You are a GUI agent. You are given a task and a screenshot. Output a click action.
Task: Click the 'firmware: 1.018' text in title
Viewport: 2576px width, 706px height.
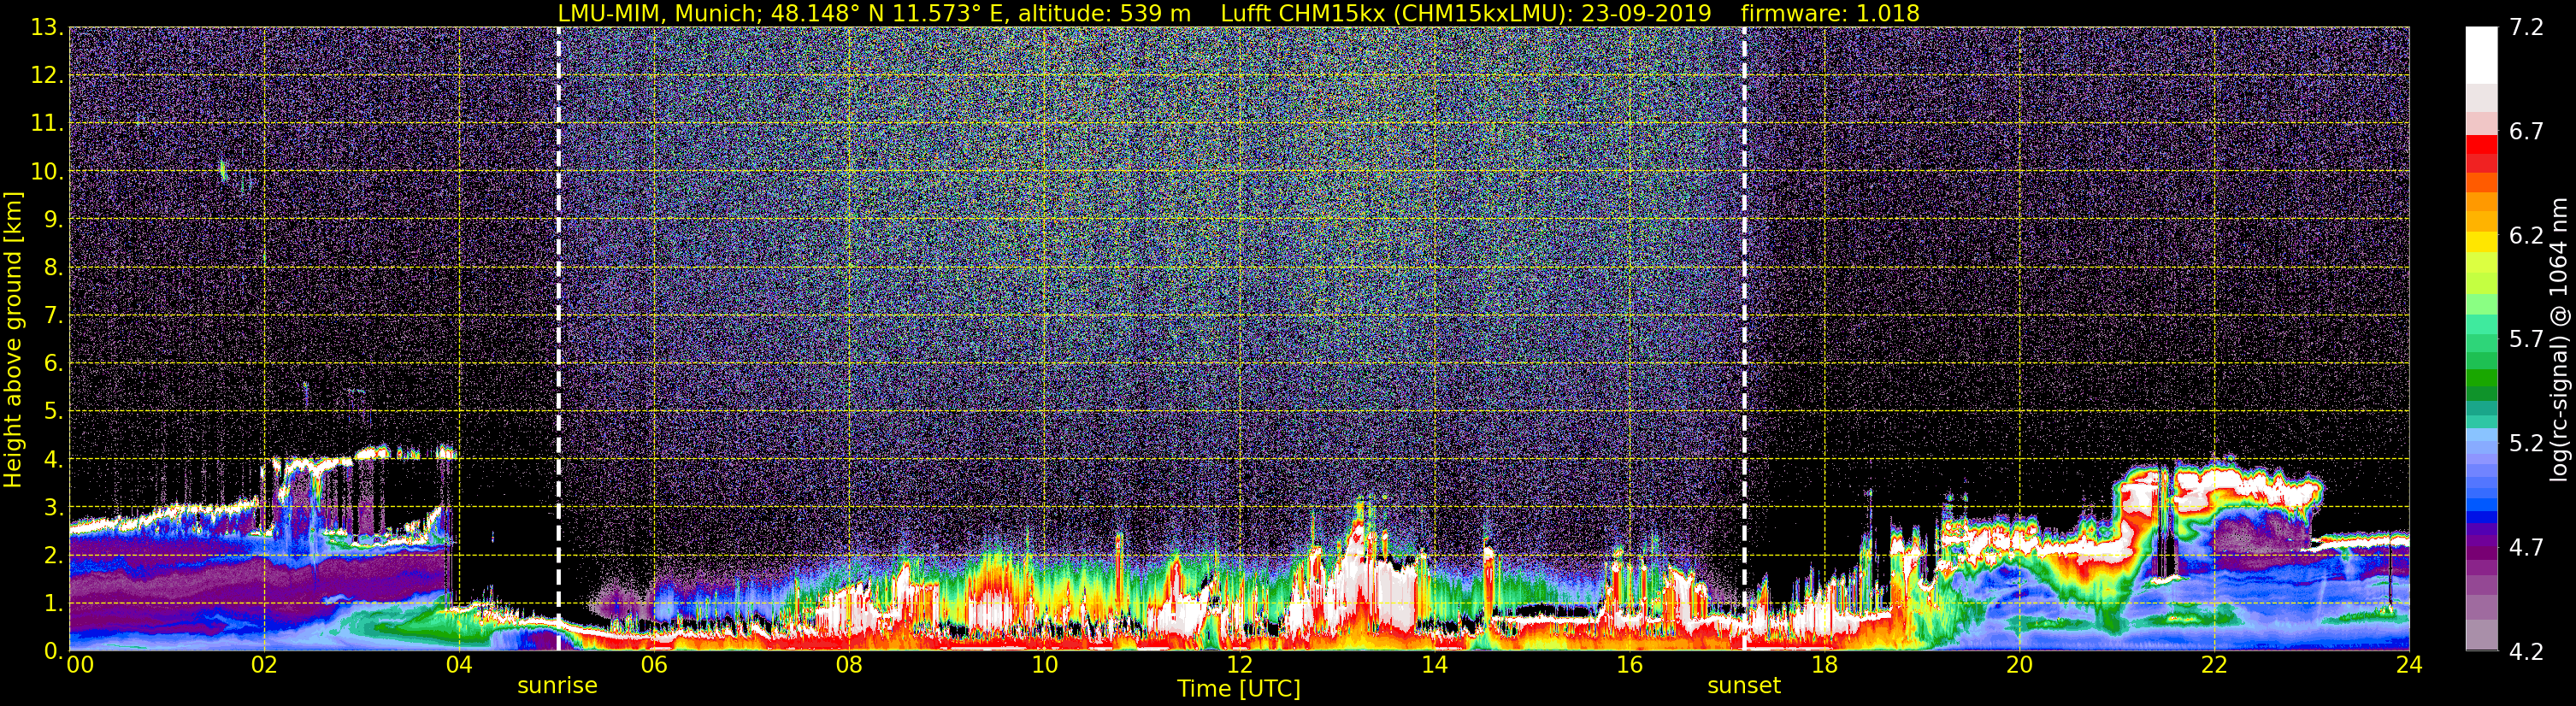[x=1830, y=13]
